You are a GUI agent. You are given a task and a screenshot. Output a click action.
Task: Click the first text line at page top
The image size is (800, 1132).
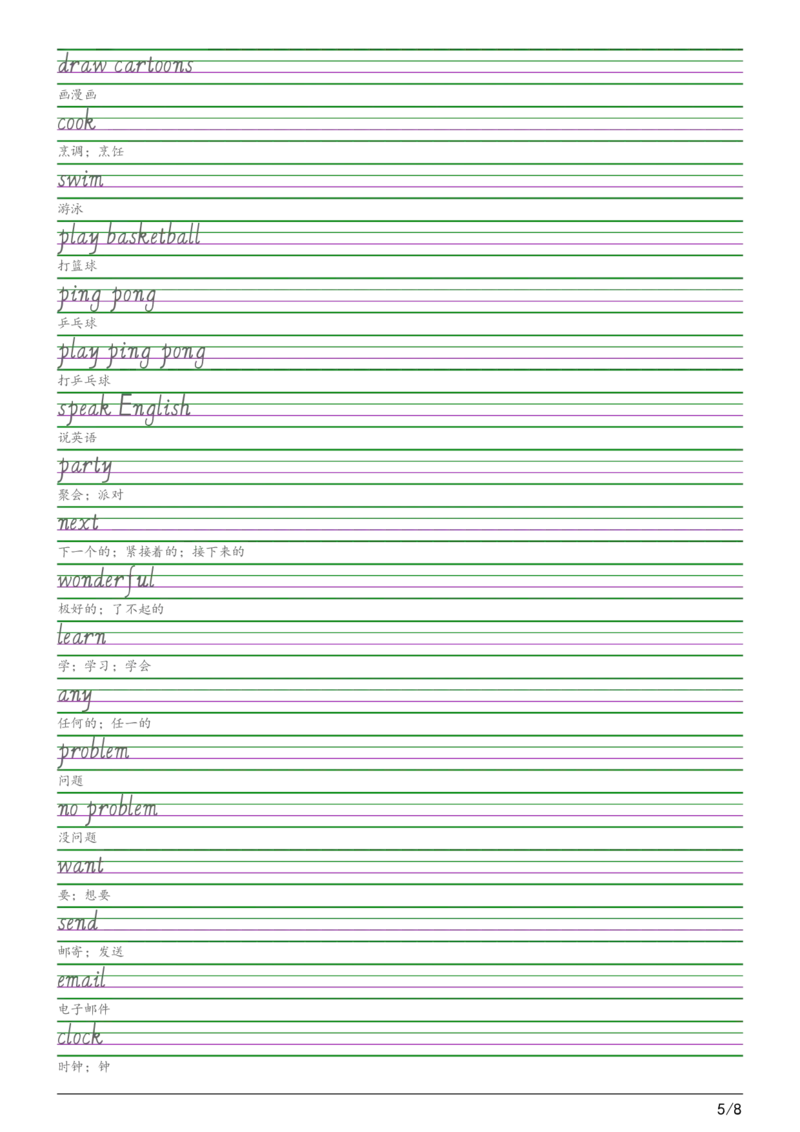tap(125, 66)
